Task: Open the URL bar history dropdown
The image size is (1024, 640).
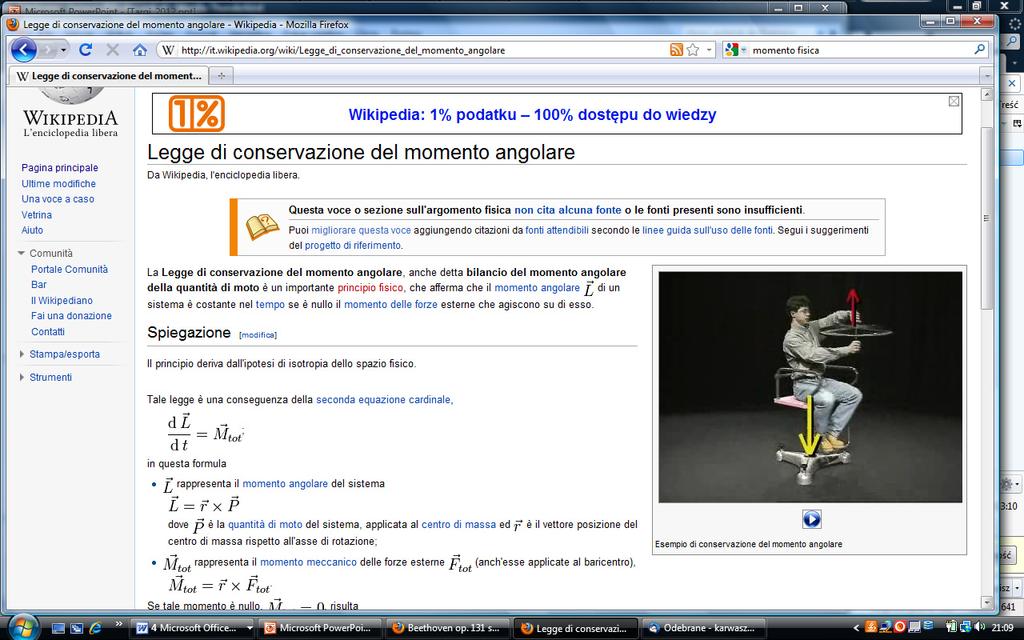Action: (x=709, y=50)
